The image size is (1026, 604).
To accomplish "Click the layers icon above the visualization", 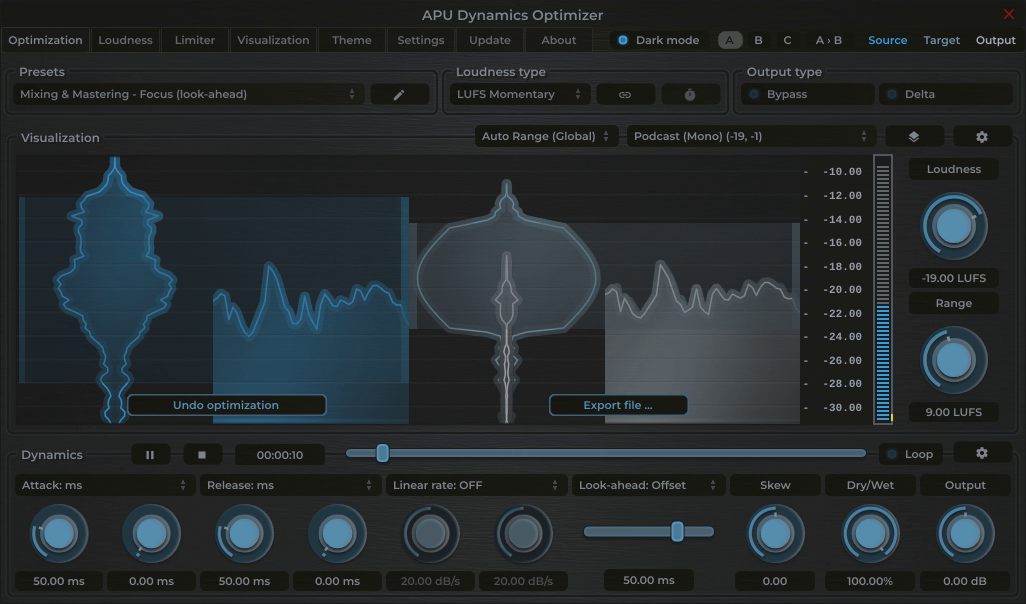I will (914, 135).
